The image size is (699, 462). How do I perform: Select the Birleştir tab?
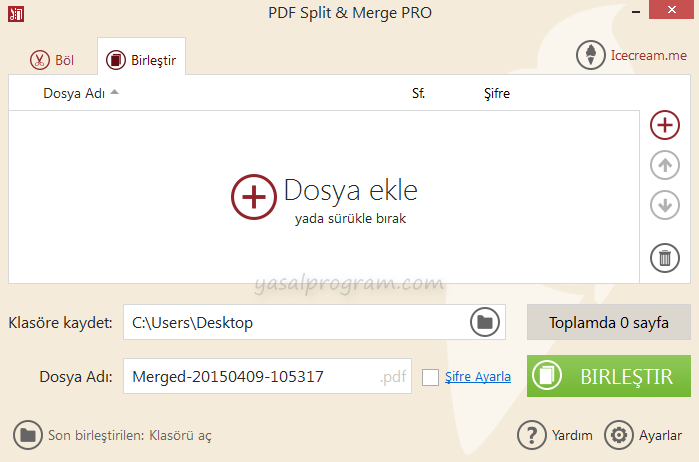click(141, 60)
